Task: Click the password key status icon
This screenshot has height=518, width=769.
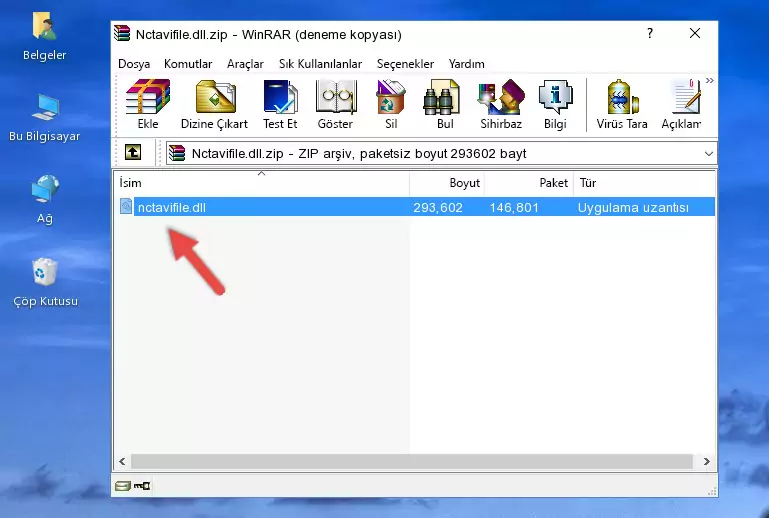Action: click(x=142, y=486)
